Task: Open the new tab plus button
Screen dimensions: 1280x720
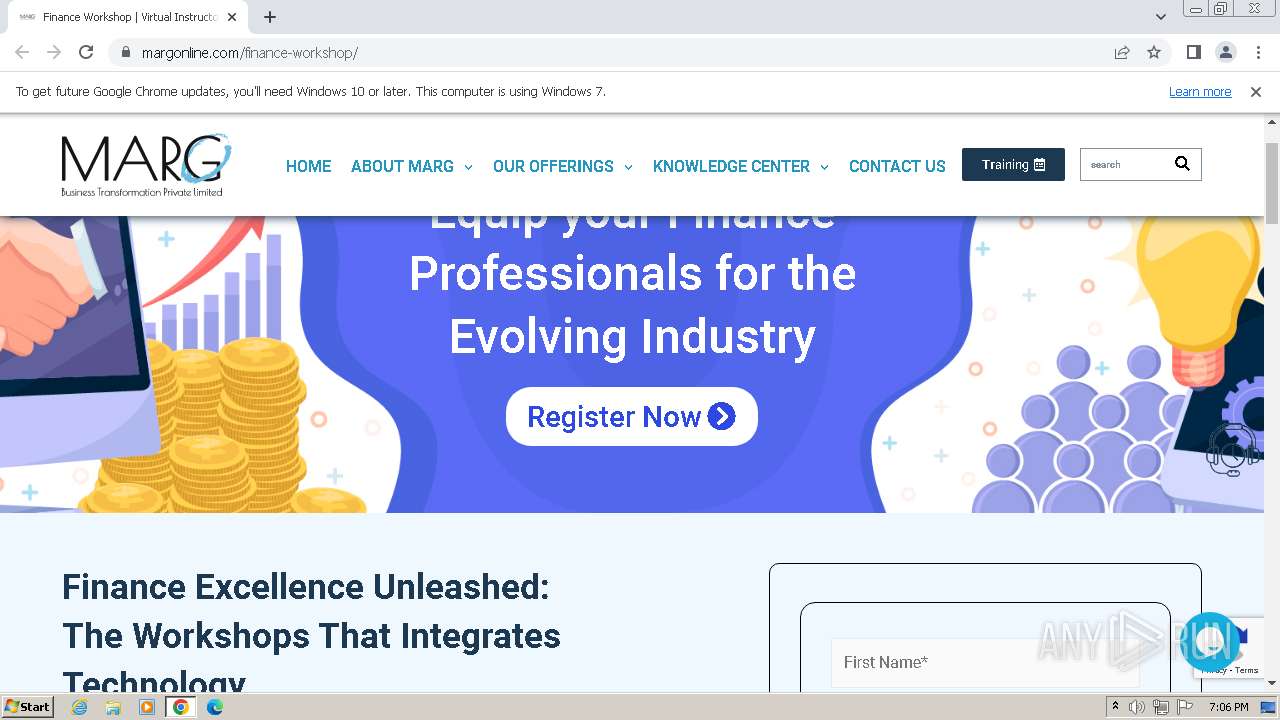Action: [270, 17]
